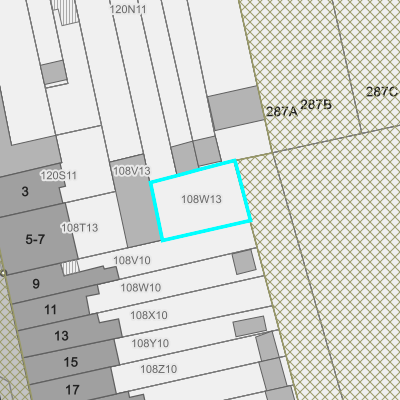The image size is (400, 400).
Task: Click parcel label 108X10
Action: [149, 315]
